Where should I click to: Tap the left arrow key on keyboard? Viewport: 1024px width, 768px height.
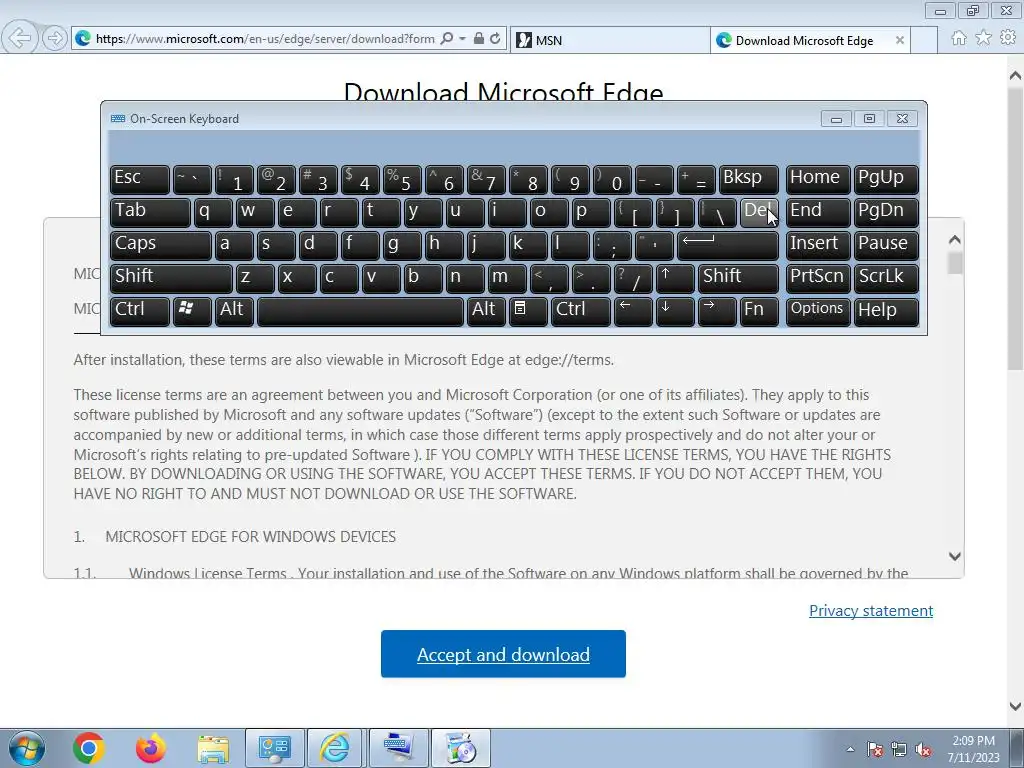coord(633,310)
